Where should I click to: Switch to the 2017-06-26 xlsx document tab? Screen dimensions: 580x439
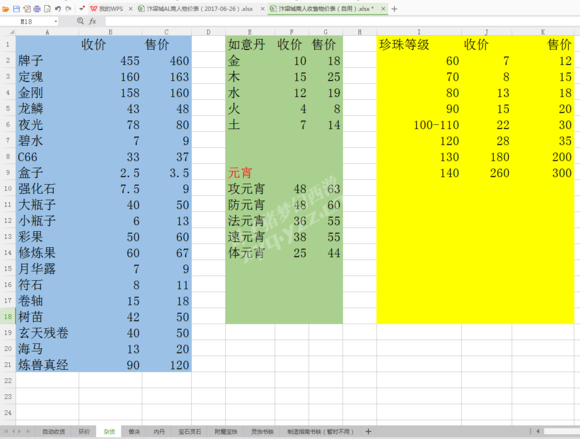click(x=196, y=9)
